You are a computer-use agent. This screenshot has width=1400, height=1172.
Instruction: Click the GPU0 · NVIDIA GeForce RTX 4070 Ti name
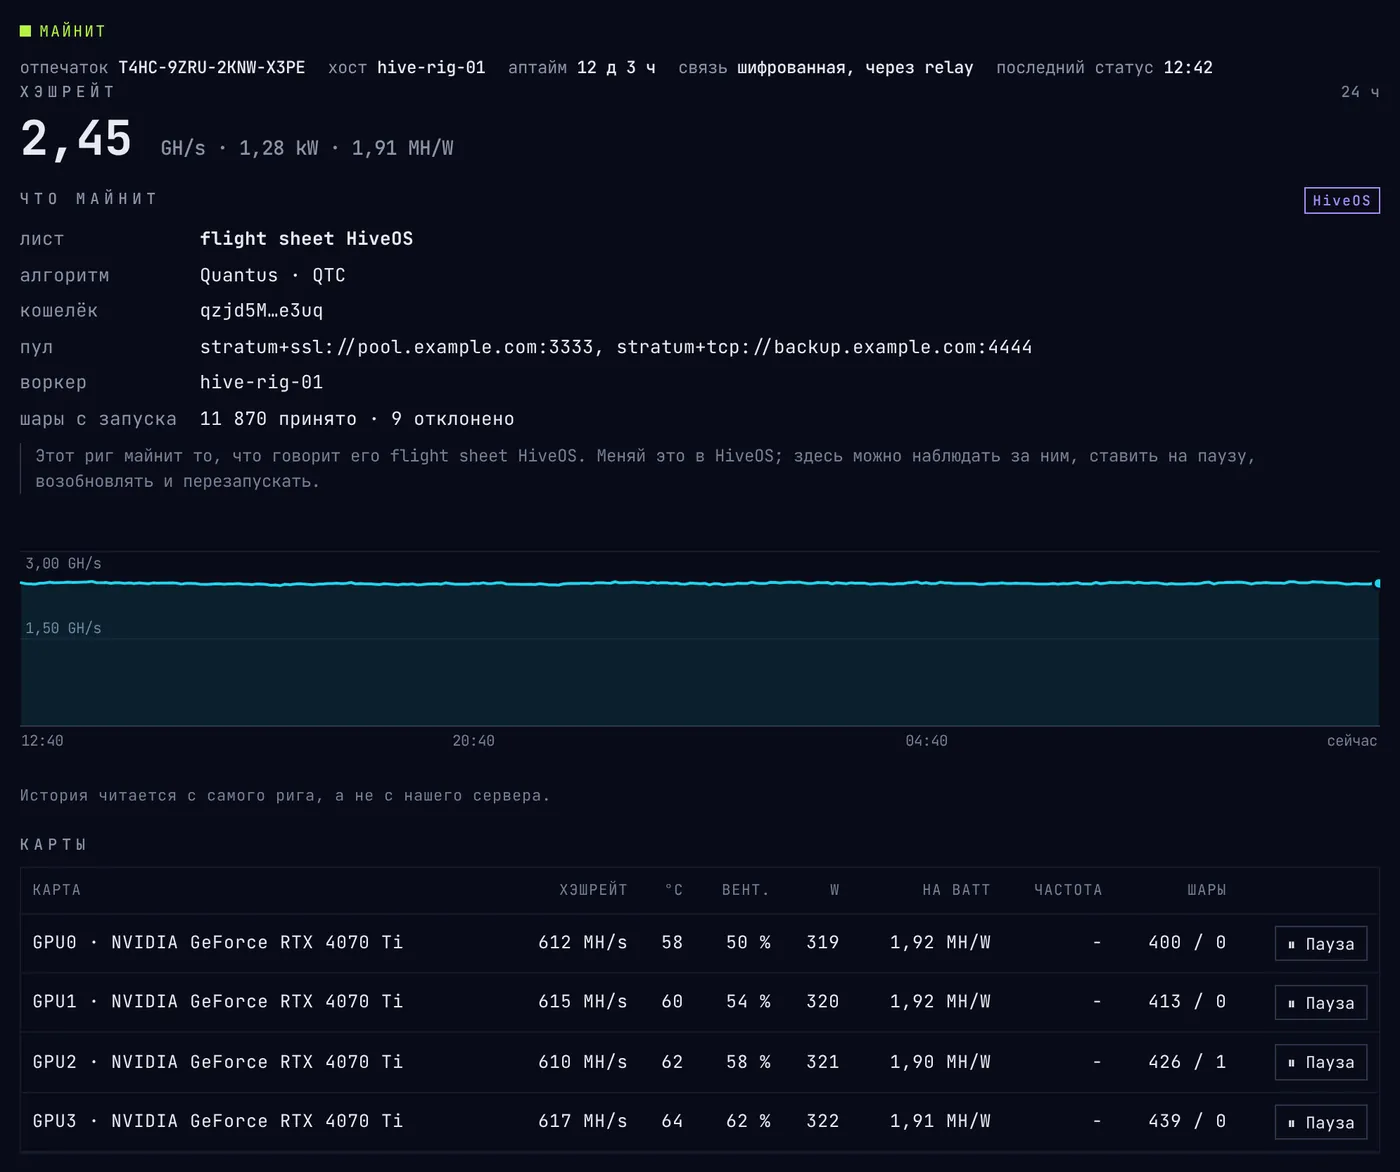(218, 943)
